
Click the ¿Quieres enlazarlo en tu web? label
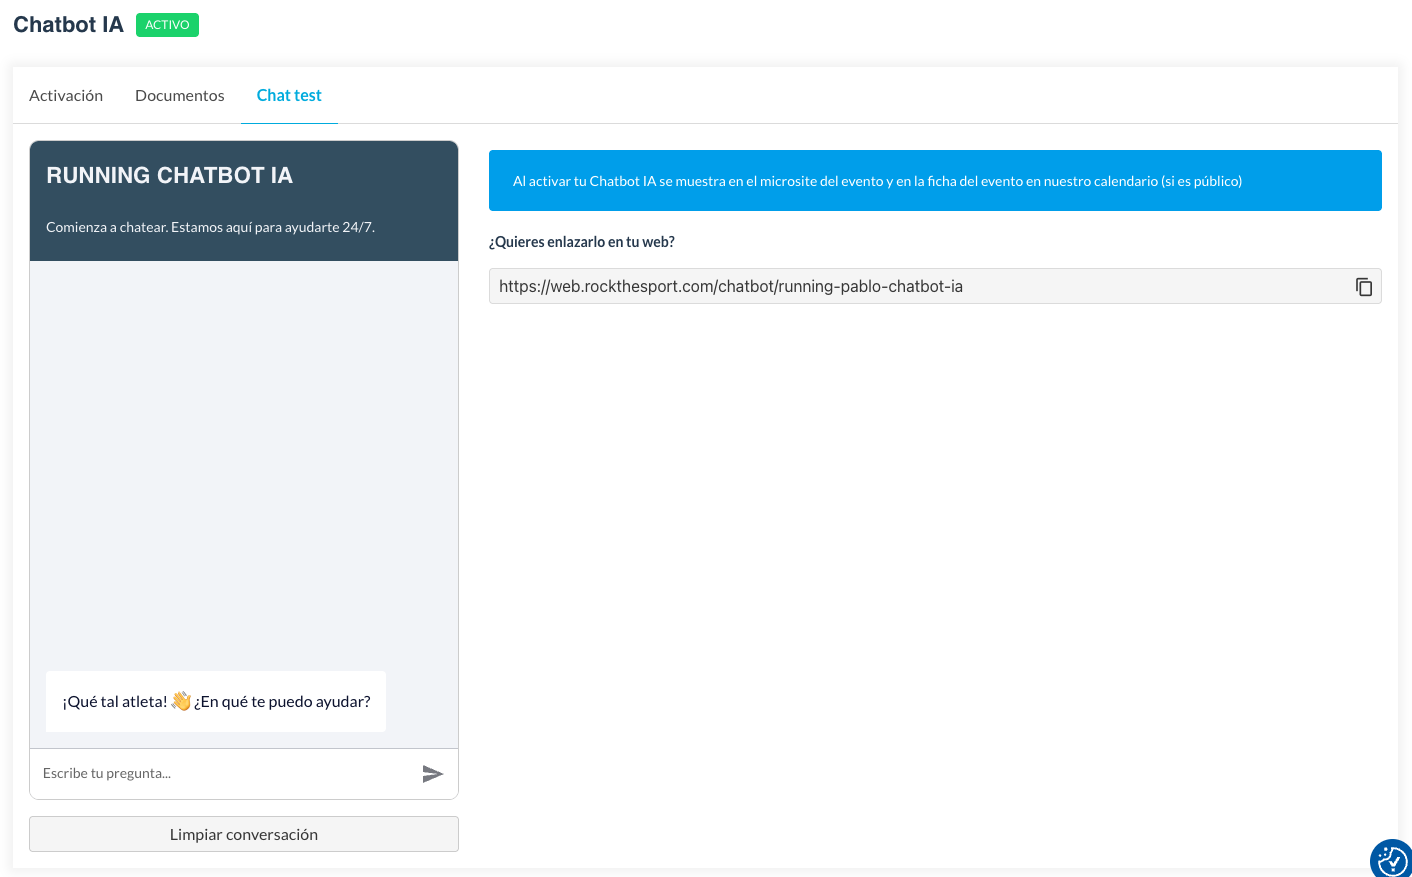581,242
